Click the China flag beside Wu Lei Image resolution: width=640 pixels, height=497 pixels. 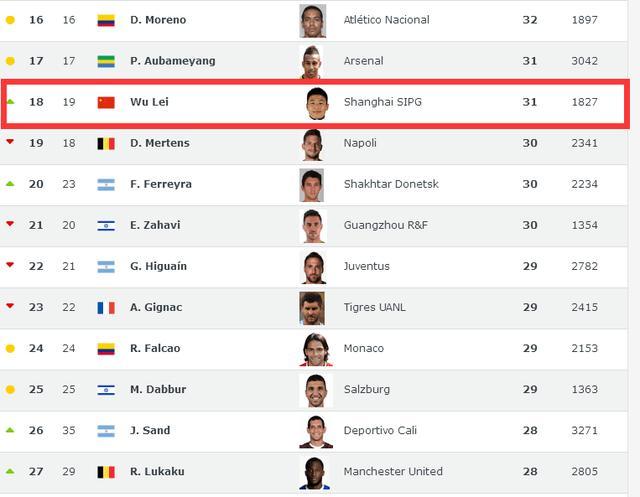coord(106,102)
